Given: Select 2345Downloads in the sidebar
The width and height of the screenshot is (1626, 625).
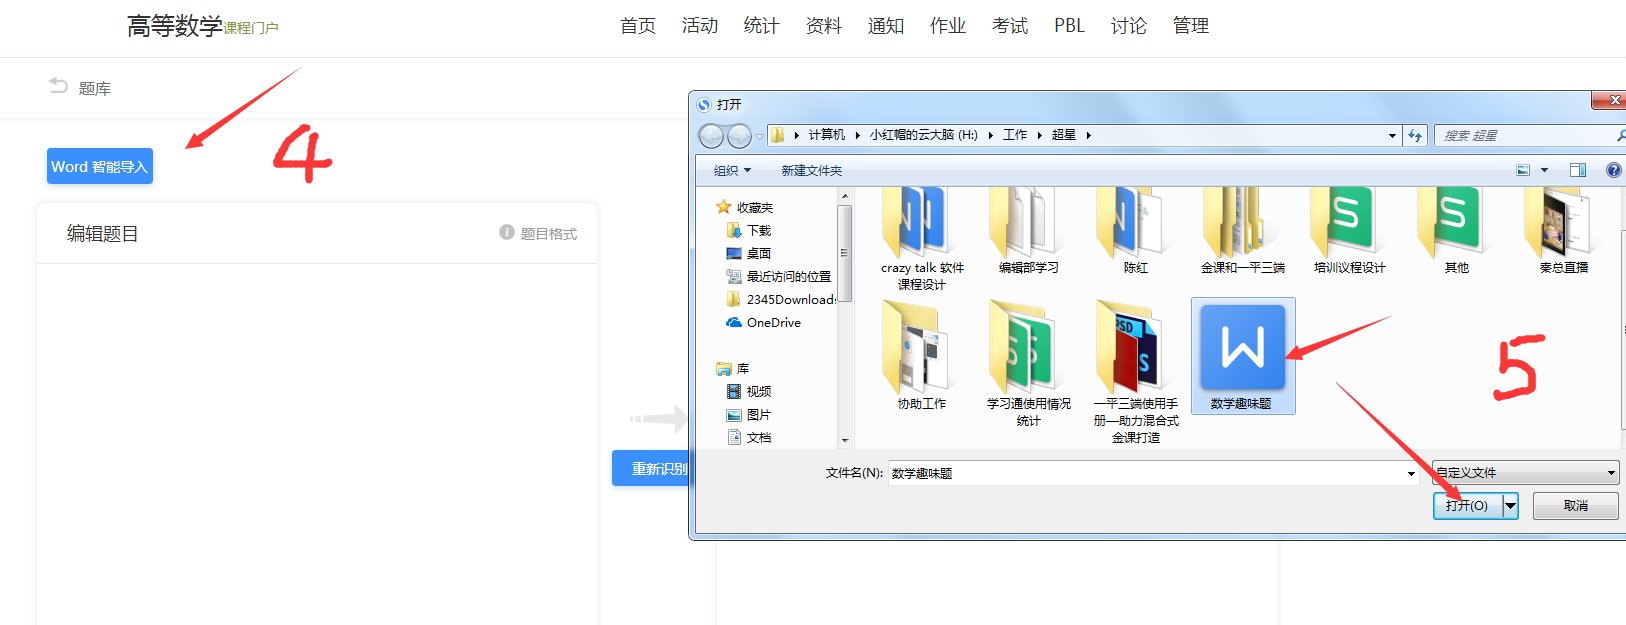Looking at the screenshot, I should (x=780, y=299).
